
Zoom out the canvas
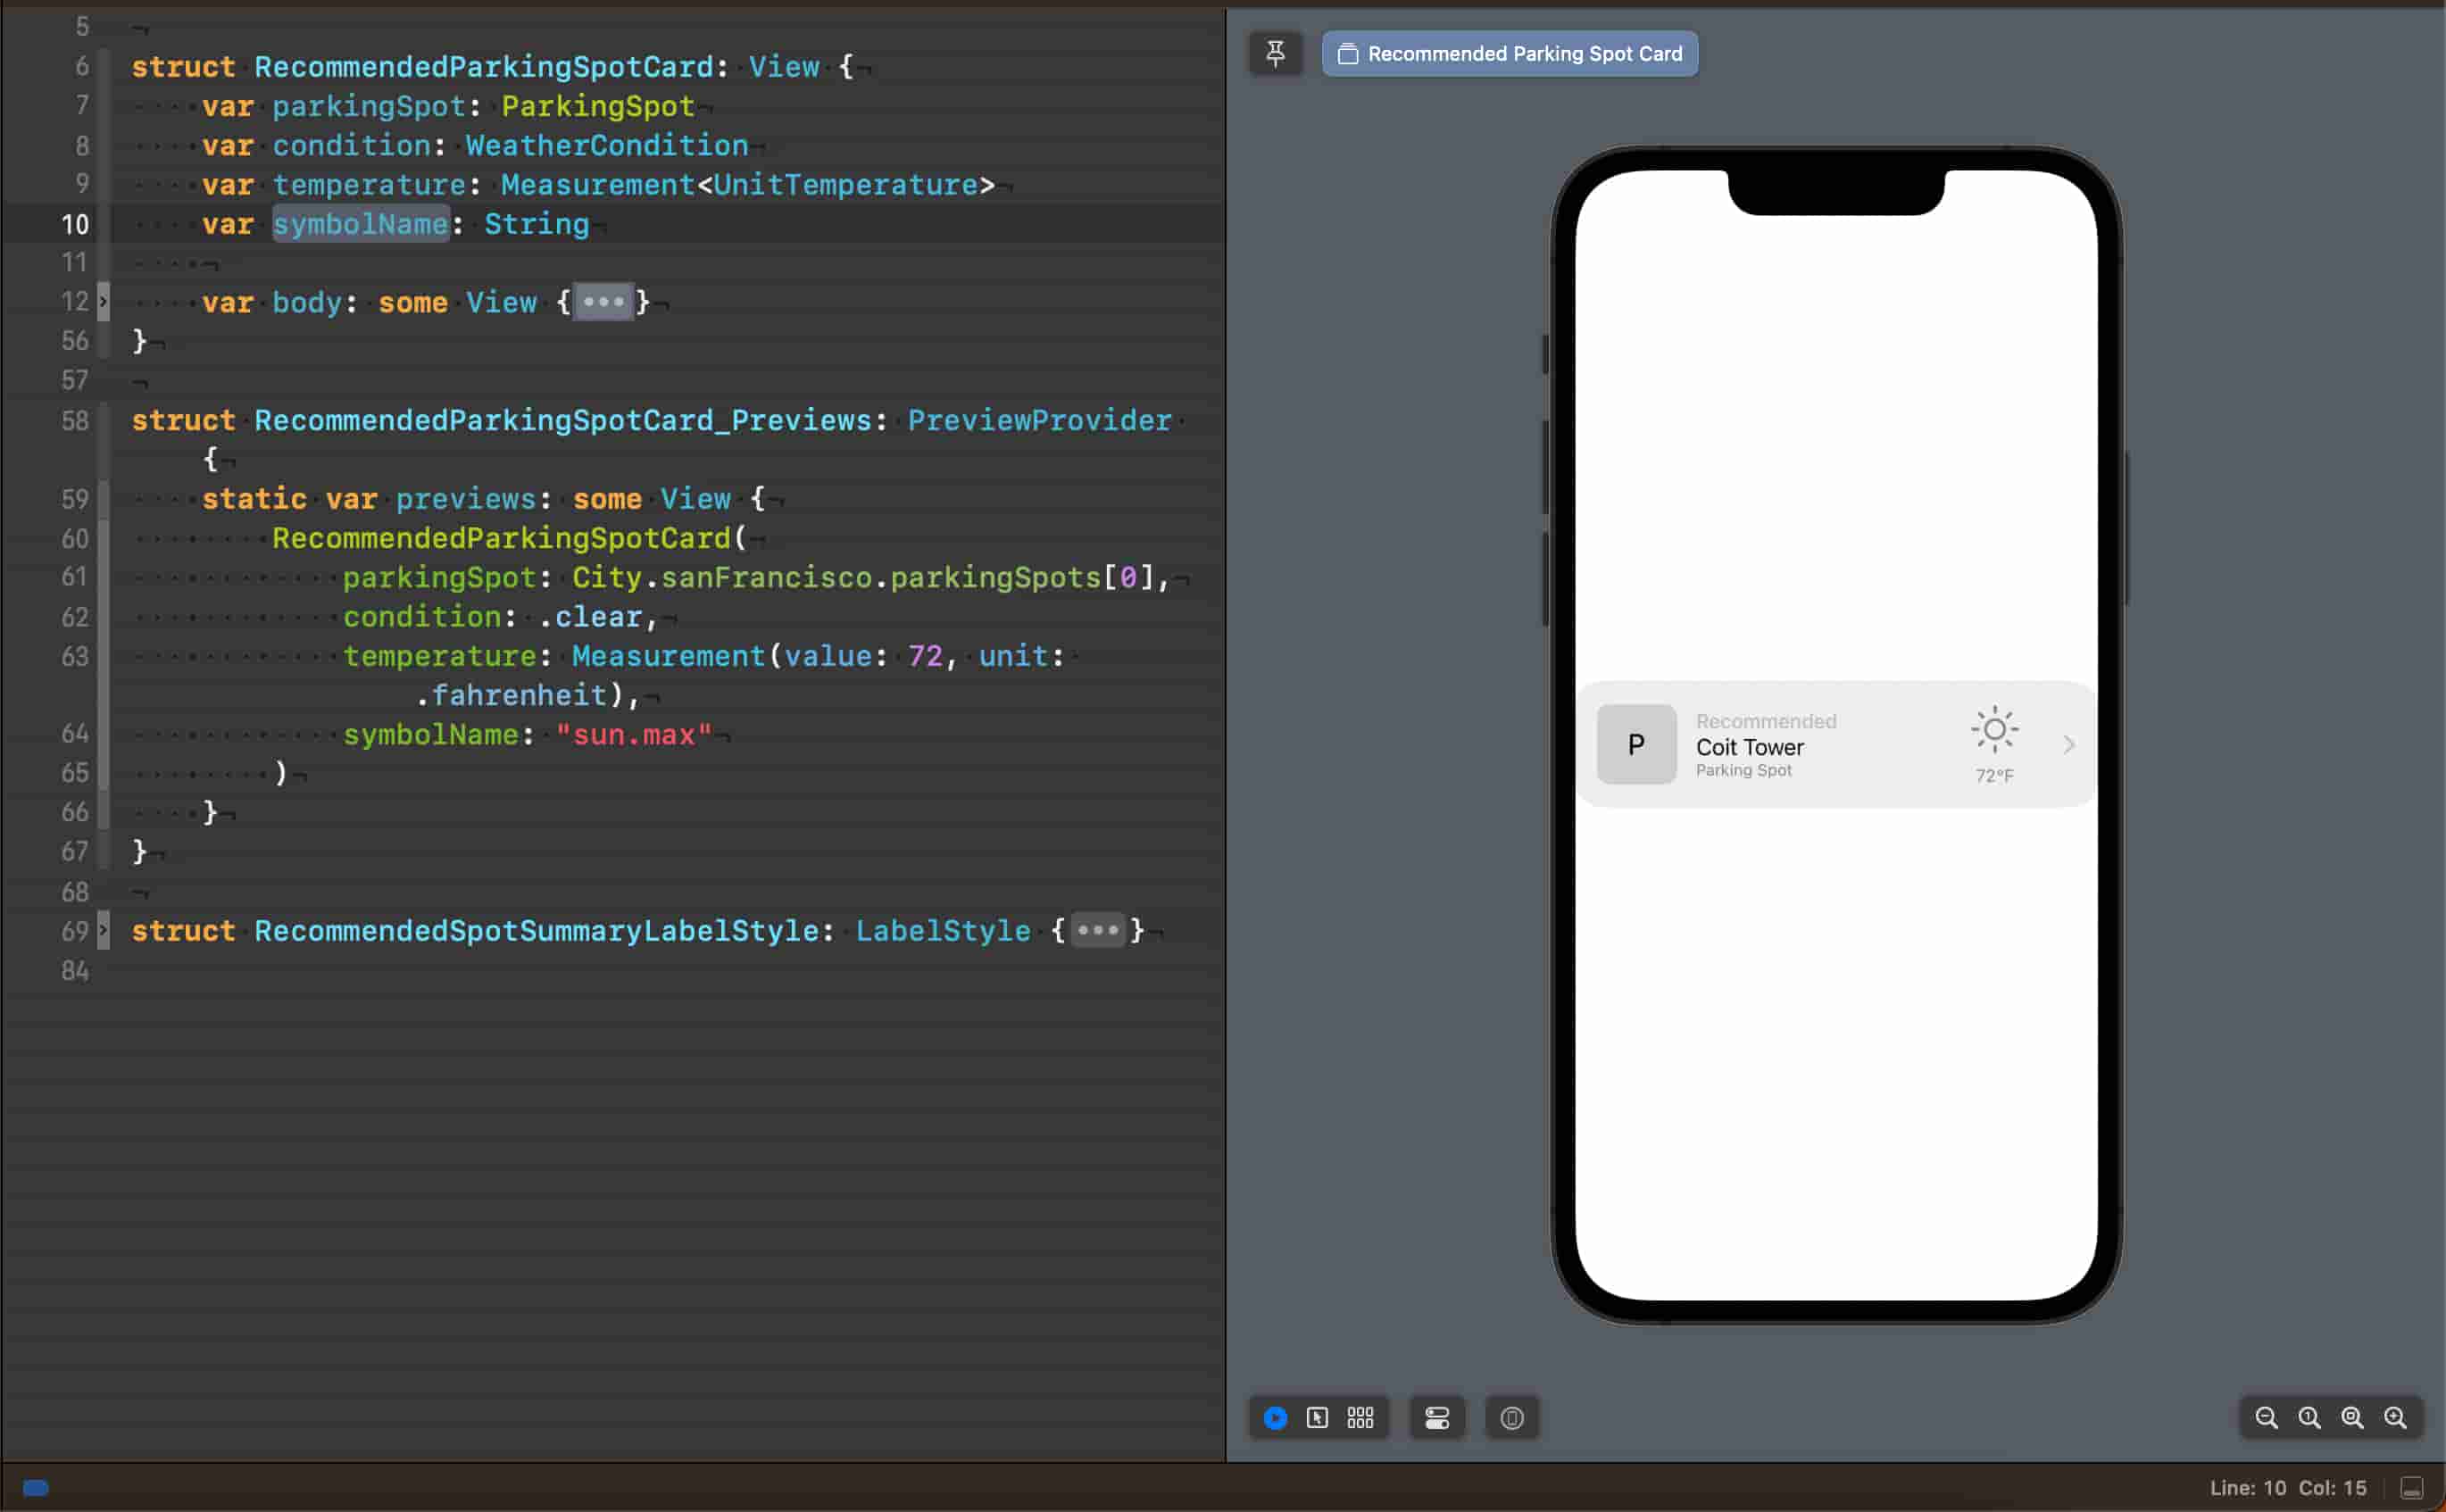click(2266, 1417)
